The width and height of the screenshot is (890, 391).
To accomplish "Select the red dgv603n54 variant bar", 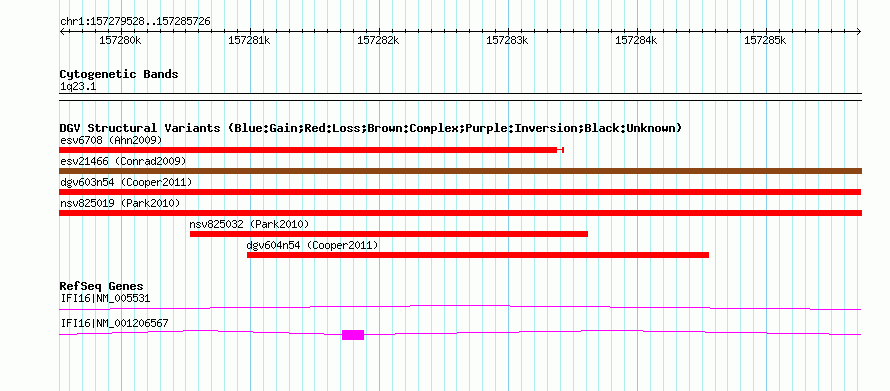I will (460, 192).
